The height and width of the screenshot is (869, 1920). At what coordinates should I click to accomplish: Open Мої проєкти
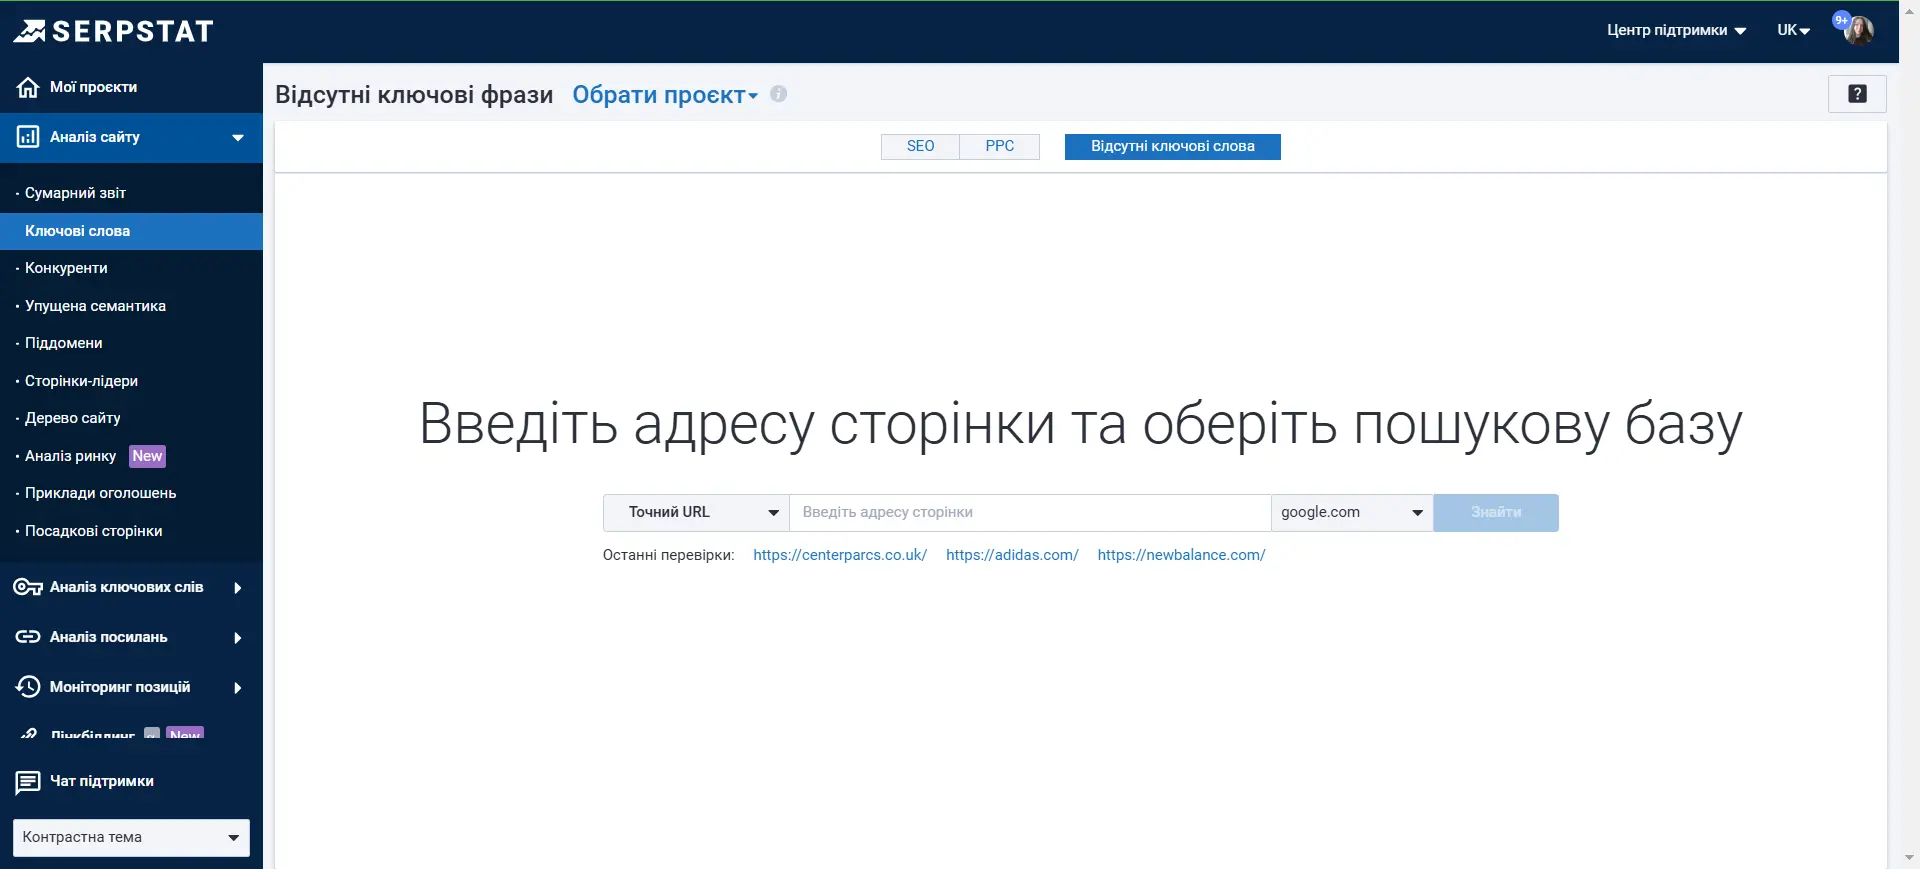click(x=93, y=87)
